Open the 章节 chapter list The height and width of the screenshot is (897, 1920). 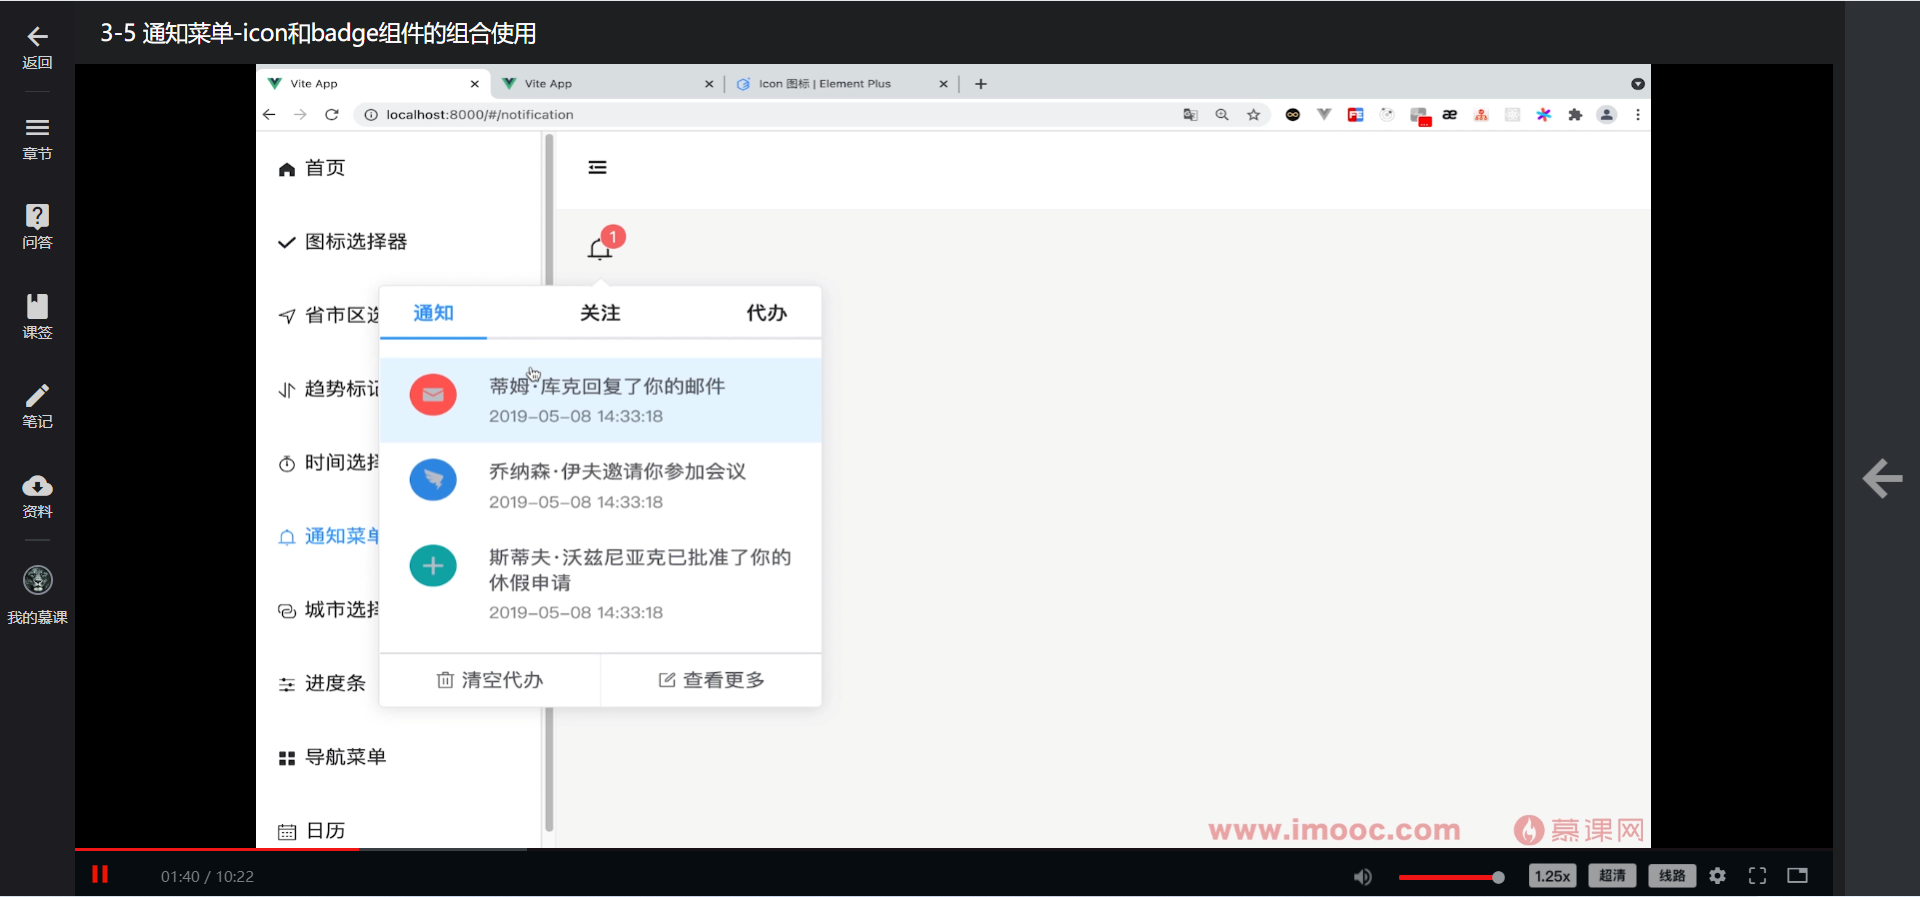(37, 139)
